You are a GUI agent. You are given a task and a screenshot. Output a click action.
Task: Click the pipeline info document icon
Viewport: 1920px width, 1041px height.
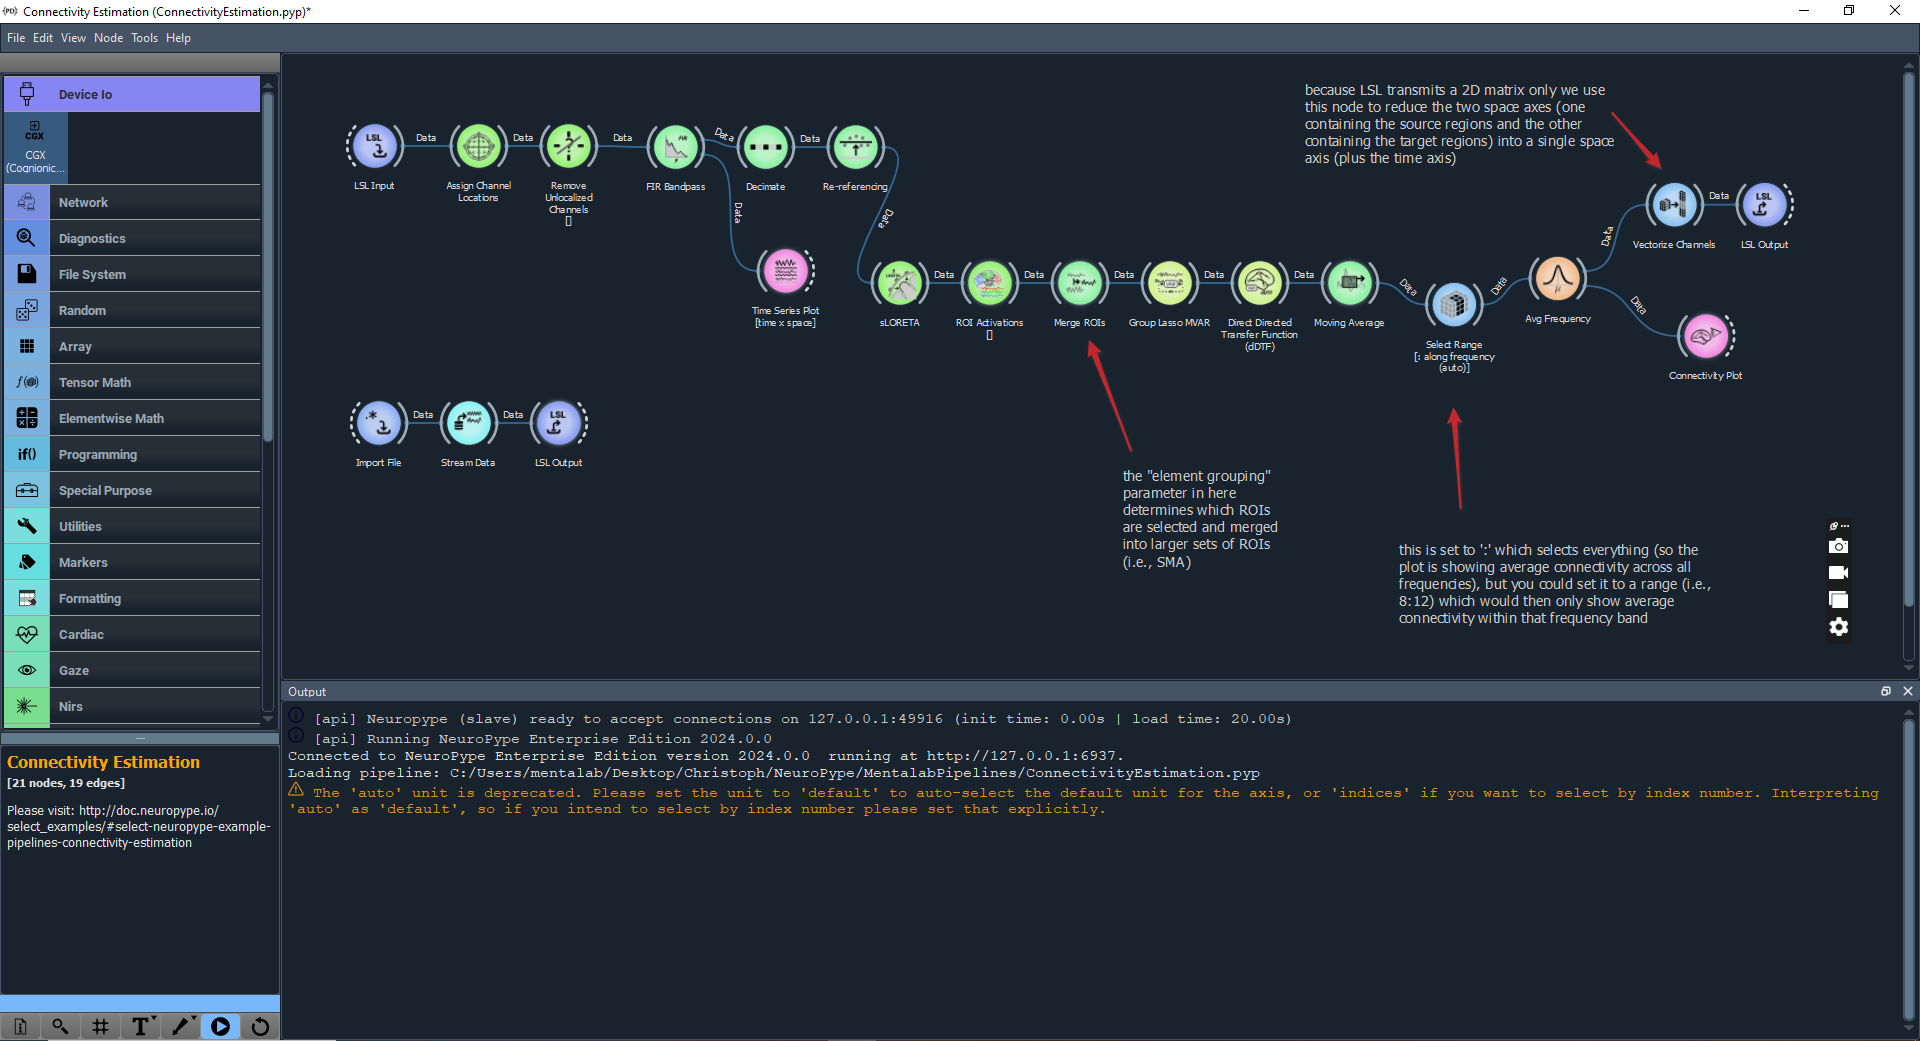20,1026
